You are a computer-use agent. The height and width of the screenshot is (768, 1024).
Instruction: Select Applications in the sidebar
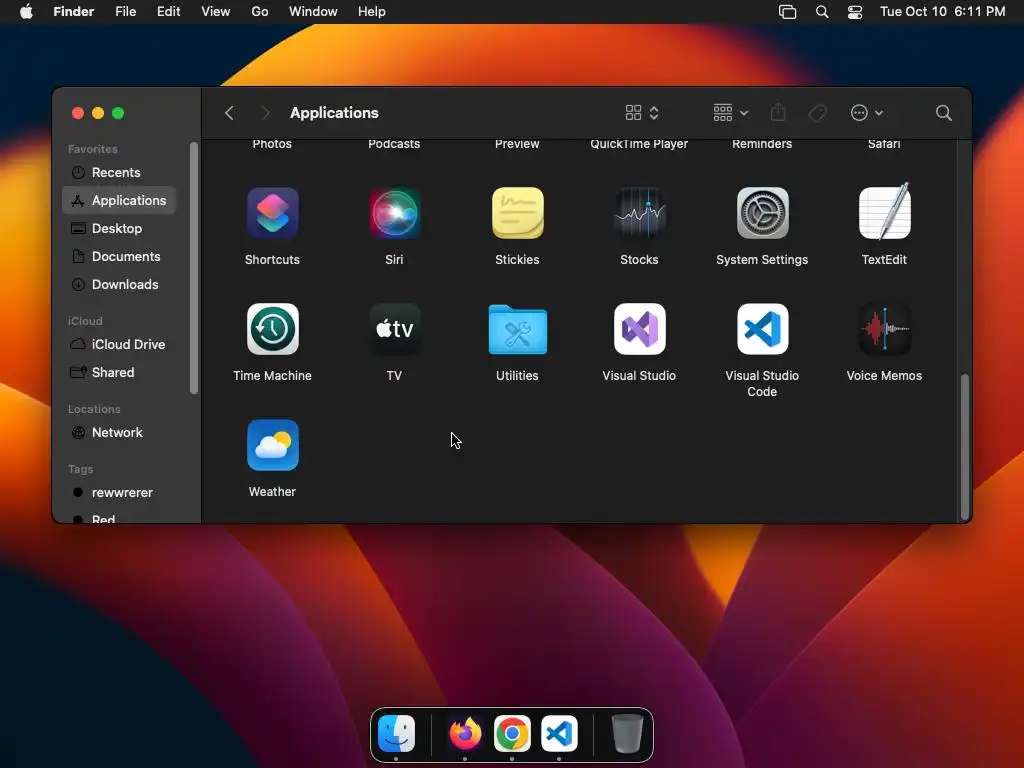119,200
